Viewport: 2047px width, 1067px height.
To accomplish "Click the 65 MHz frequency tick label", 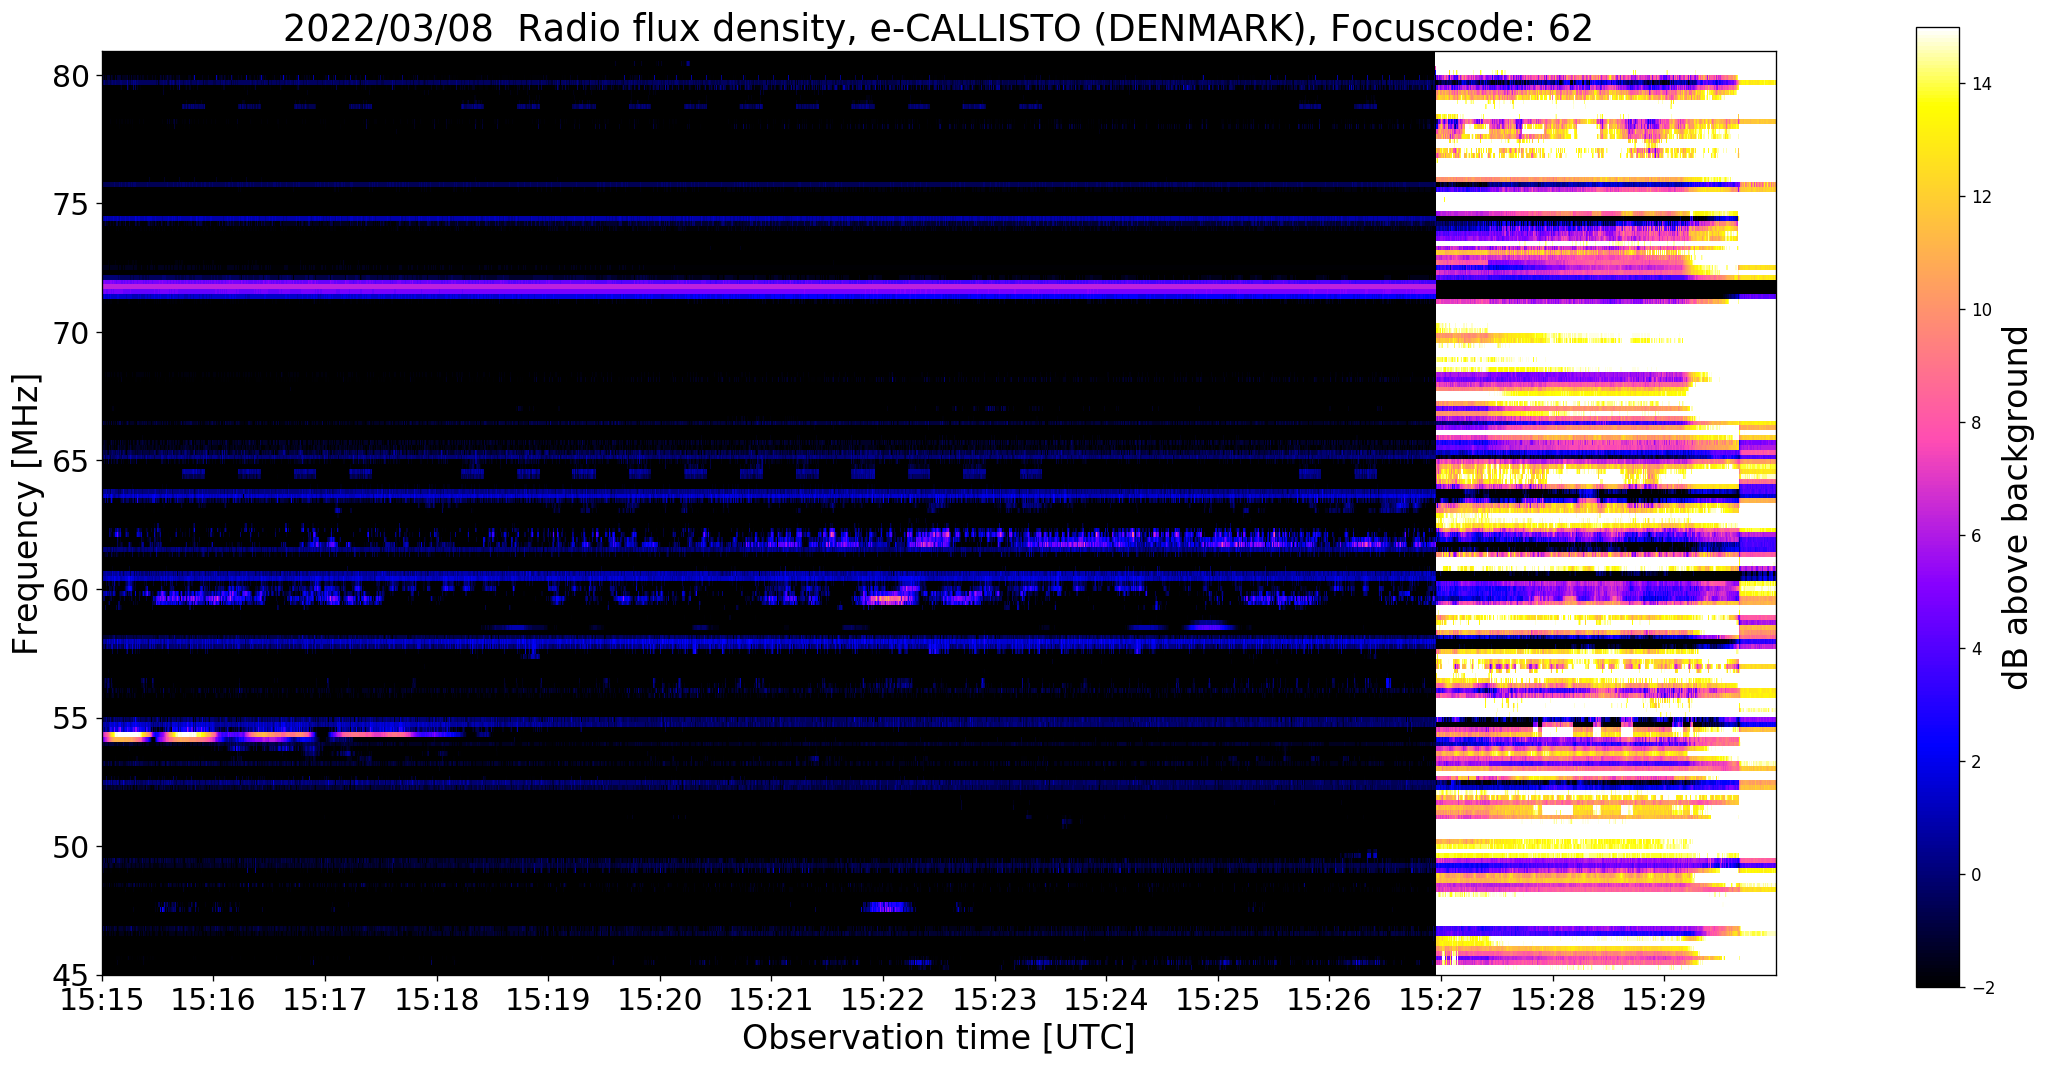I will click(x=71, y=462).
